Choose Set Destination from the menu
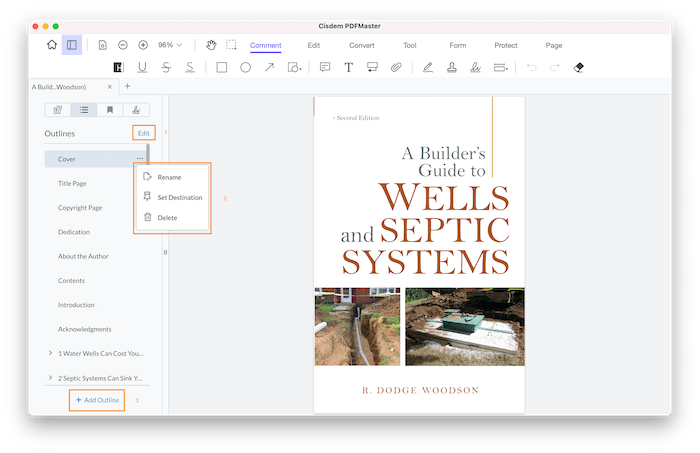This screenshot has height=453, width=700. pos(172,197)
